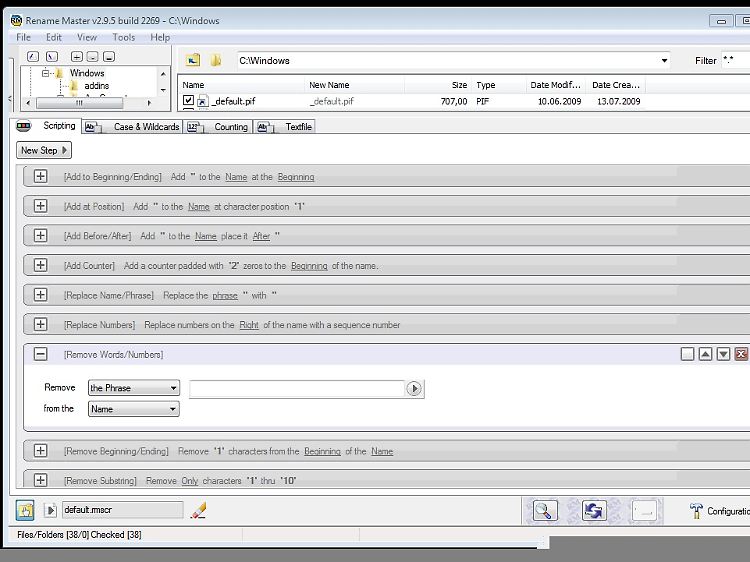Screen dimensions: 750x562
Task: Open the Tools menu
Action: [x=124, y=37]
